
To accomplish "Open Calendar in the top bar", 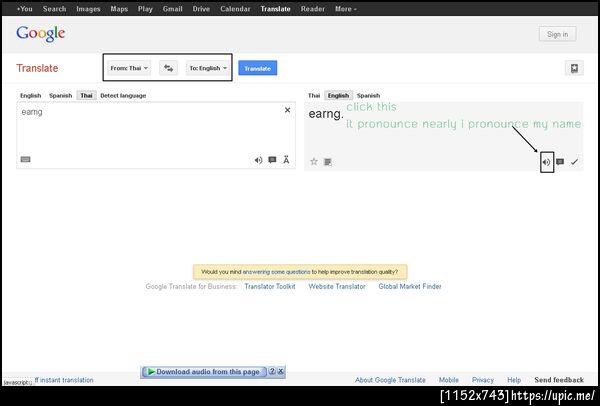I will click(235, 9).
